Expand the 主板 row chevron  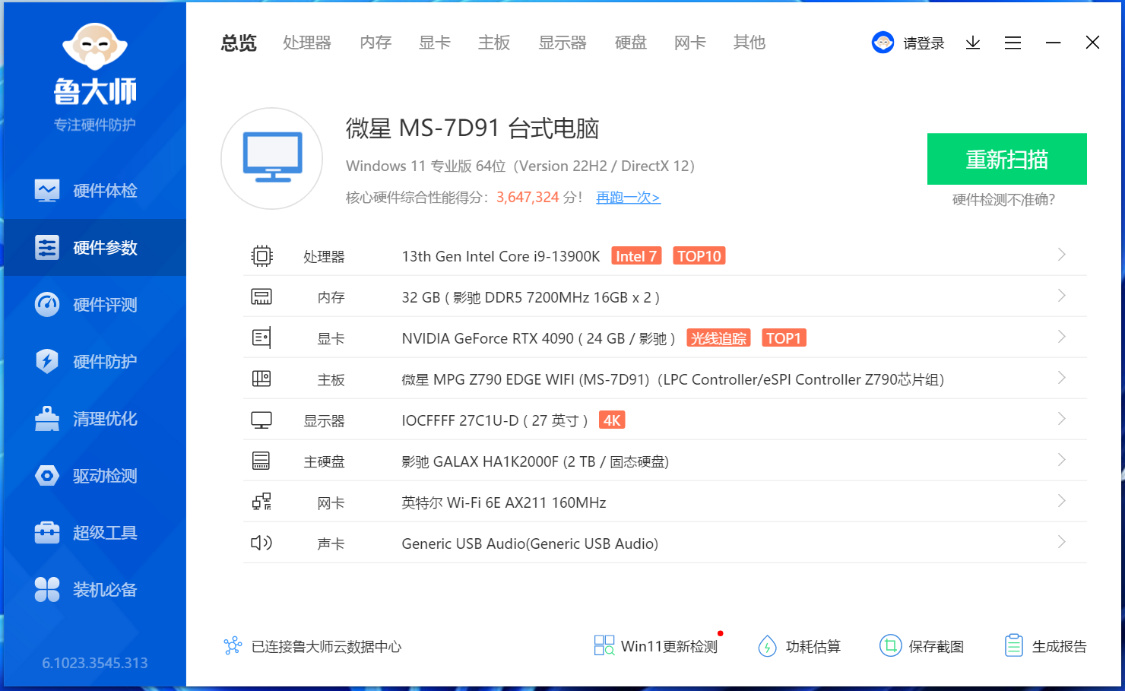coord(1062,377)
